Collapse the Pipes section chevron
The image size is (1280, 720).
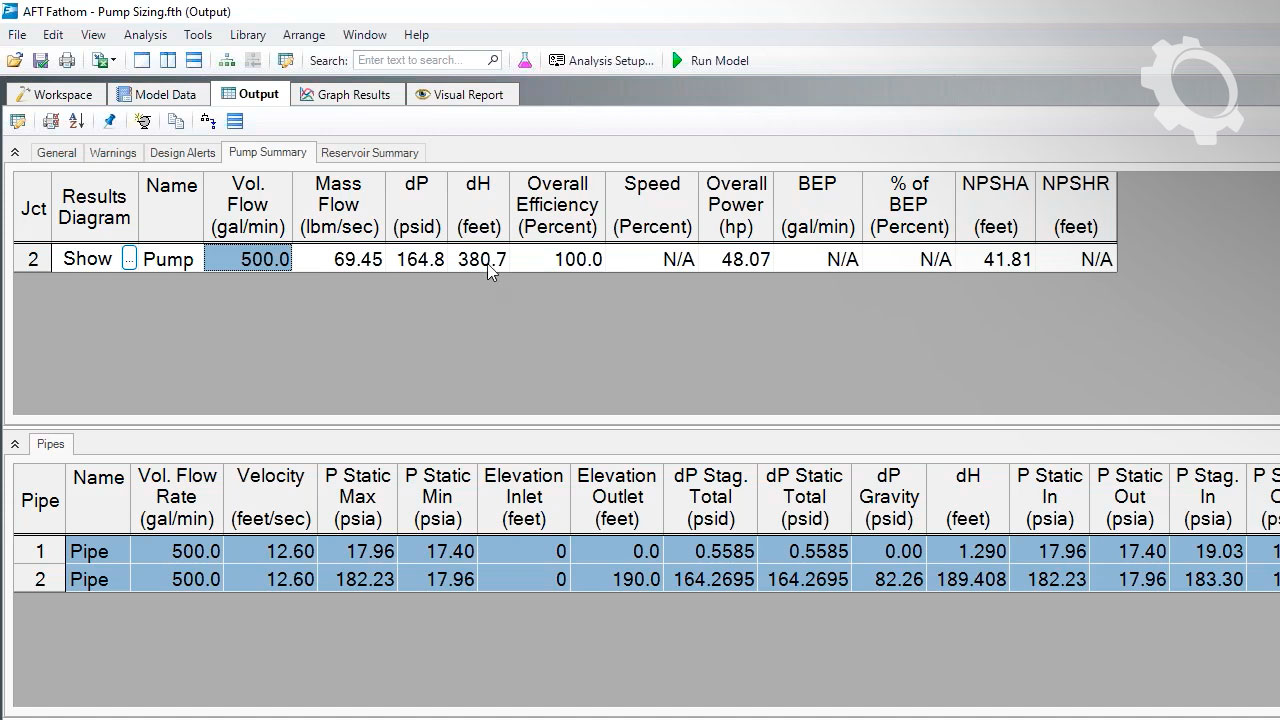pos(15,444)
